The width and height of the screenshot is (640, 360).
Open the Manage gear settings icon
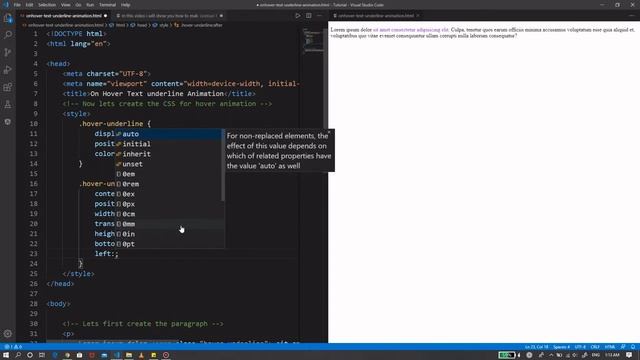click(8, 334)
